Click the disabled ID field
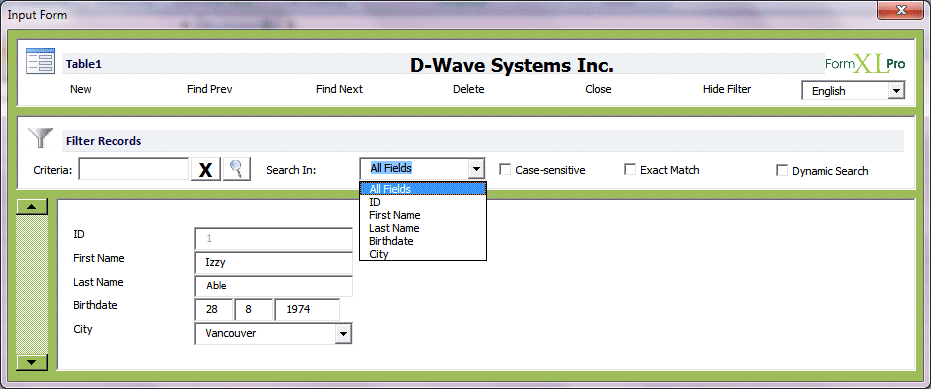The image size is (931, 389). [x=274, y=239]
